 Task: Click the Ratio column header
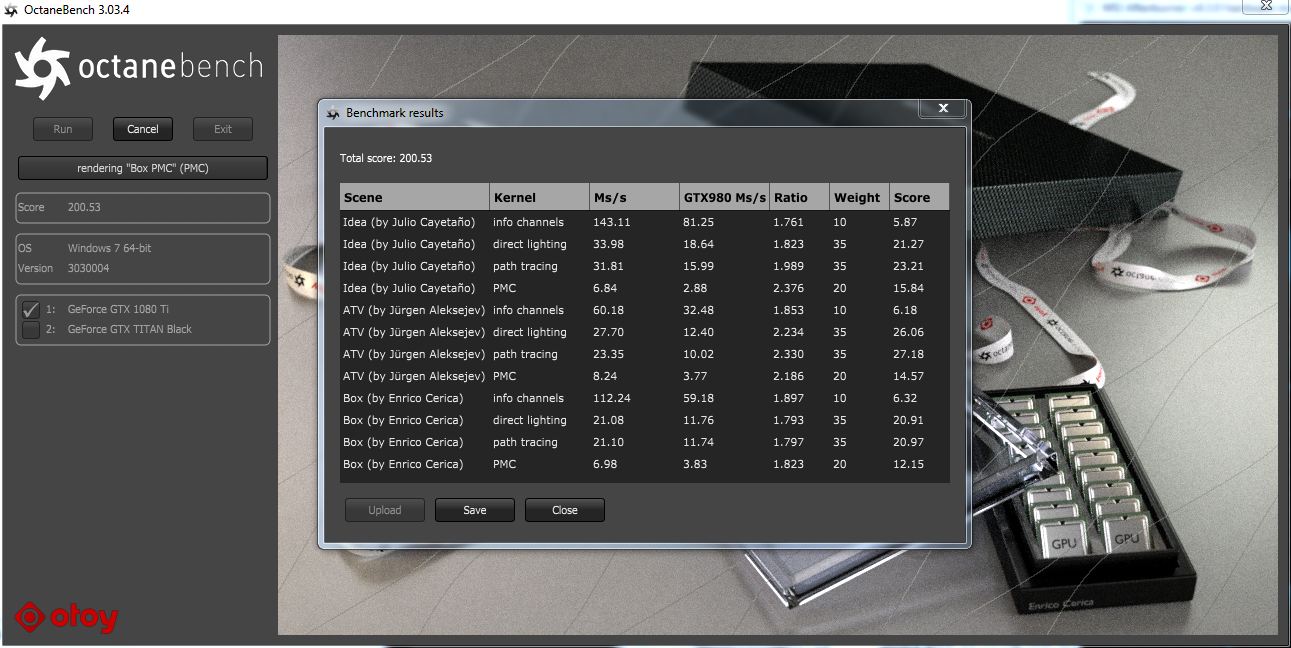tap(799, 197)
